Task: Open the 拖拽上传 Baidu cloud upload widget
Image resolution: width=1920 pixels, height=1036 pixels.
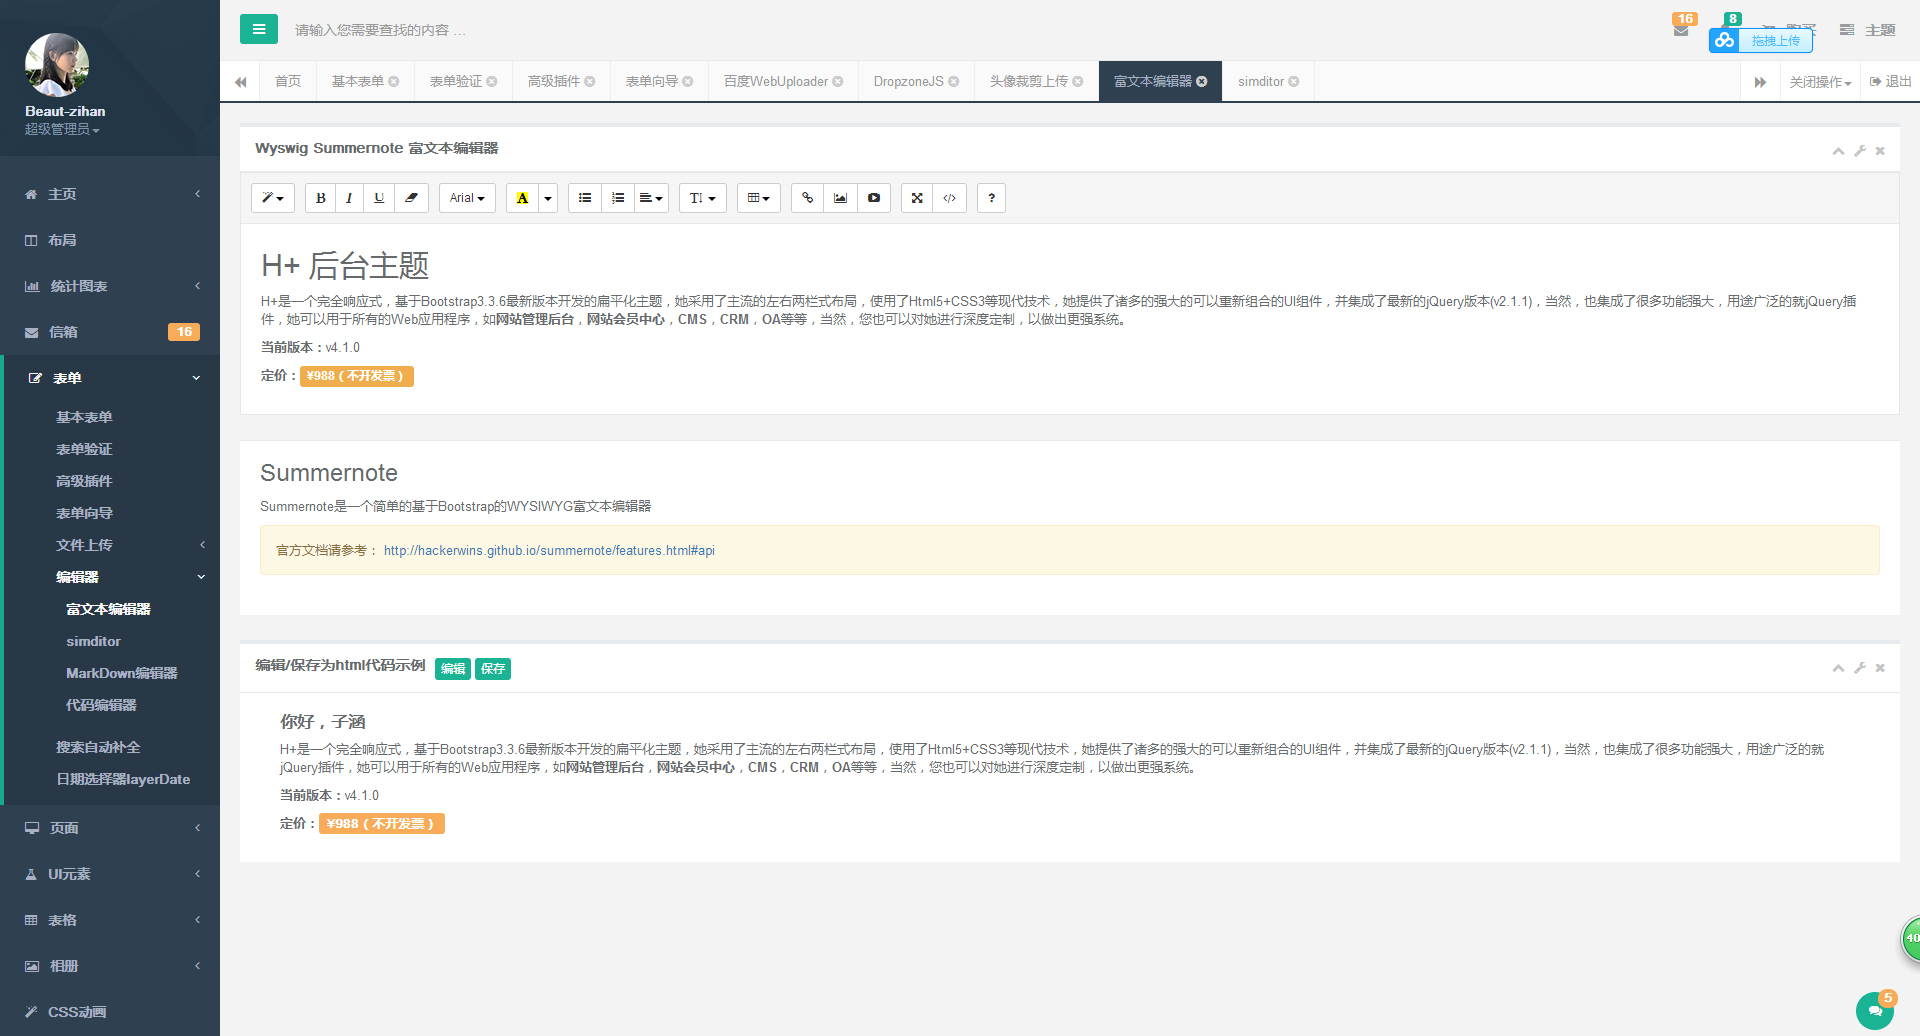Action: (1761, 40)
